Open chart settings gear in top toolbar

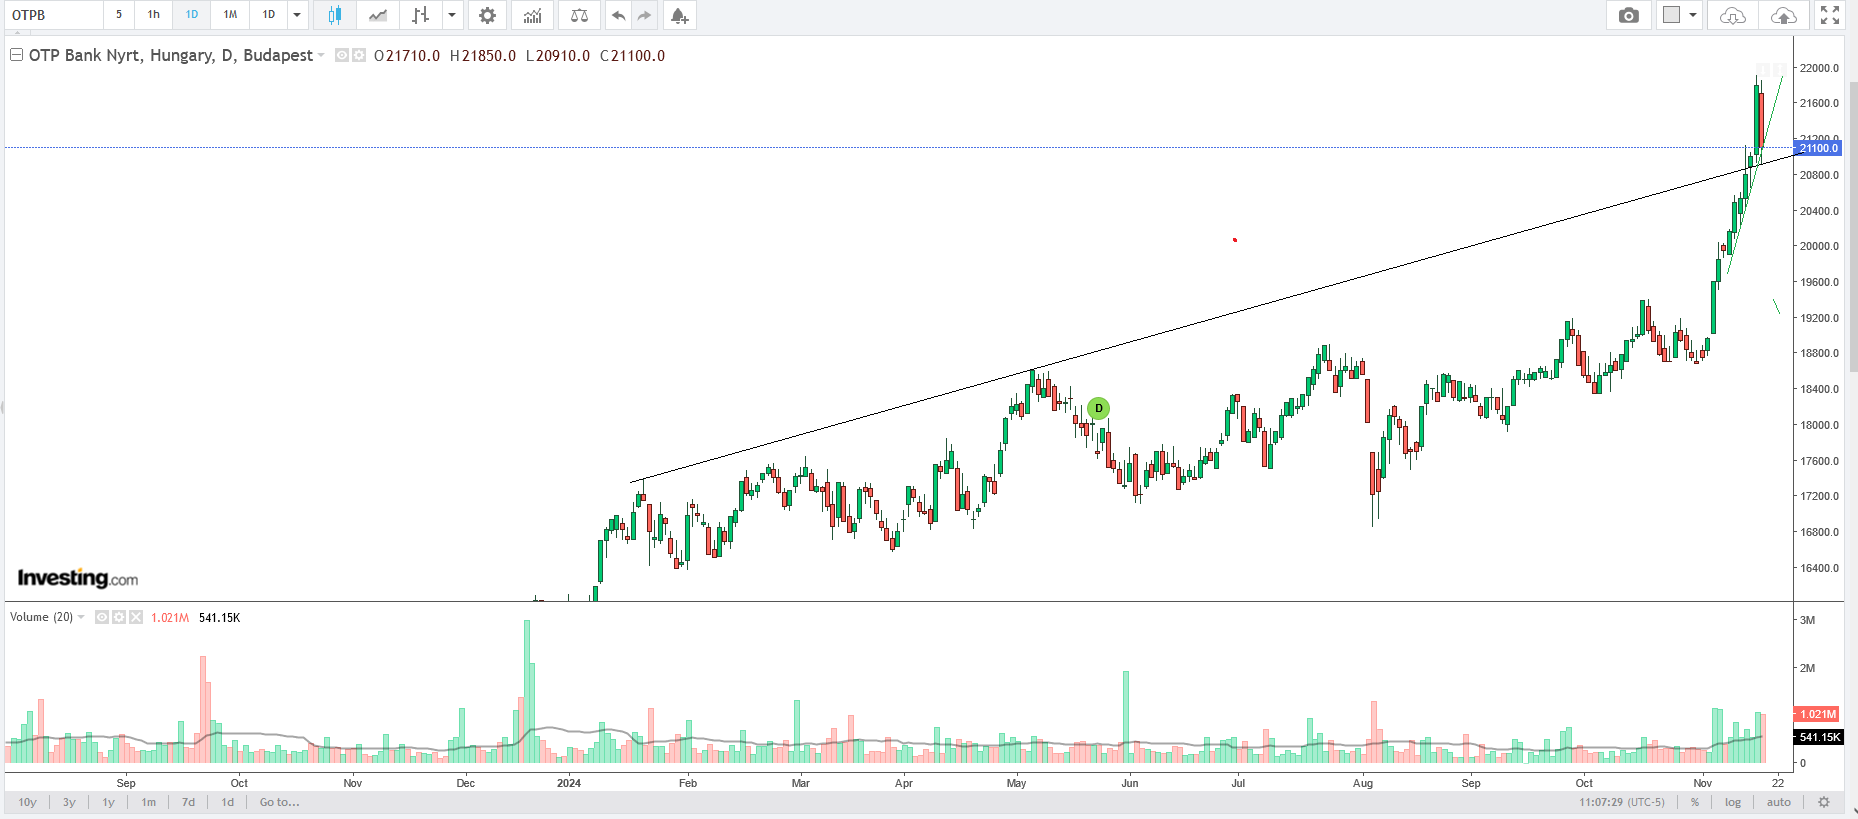pos(487,15)
